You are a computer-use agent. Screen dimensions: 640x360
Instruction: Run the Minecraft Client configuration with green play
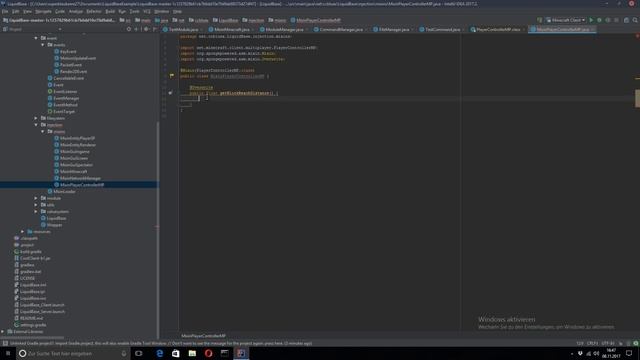click(591, 20)
